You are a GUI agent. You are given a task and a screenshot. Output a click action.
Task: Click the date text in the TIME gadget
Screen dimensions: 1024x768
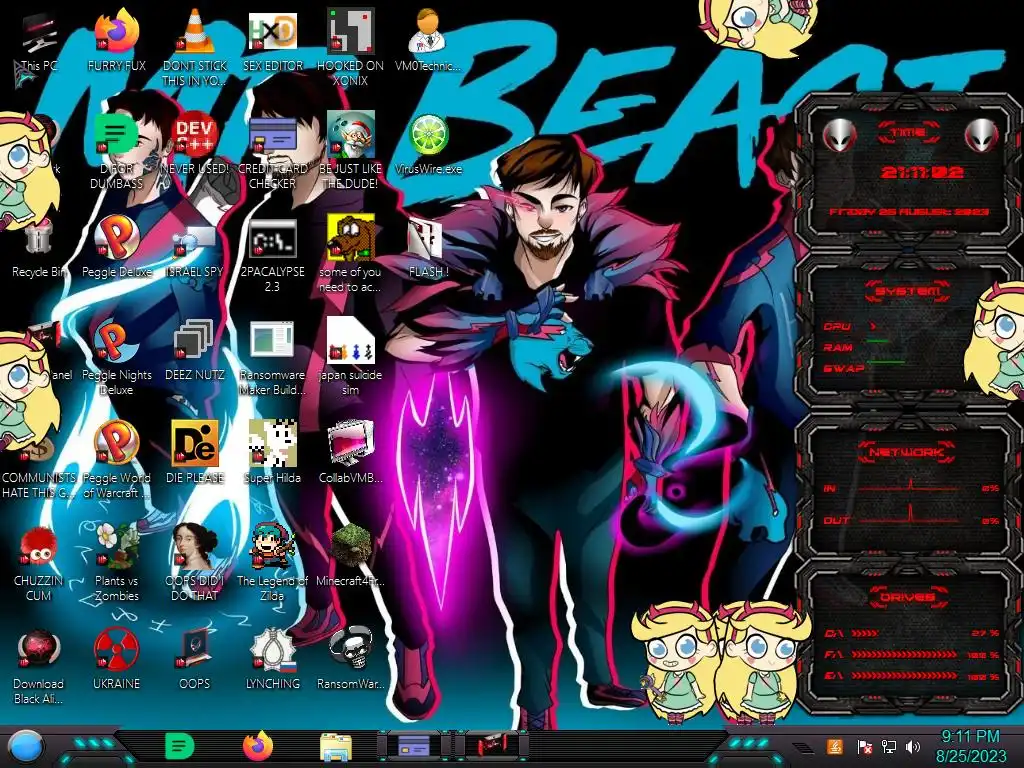tap(909, 212)
